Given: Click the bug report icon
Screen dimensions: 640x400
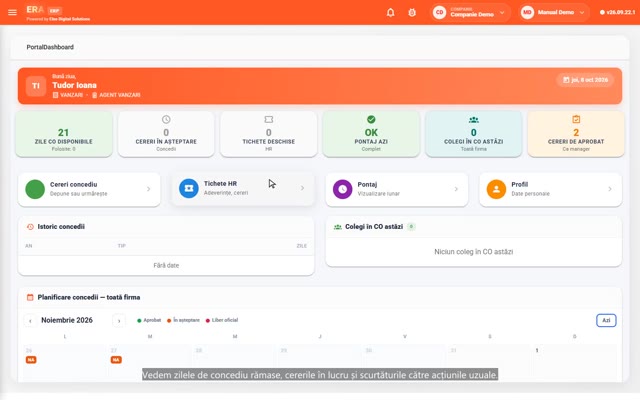Looking at the screenshot, I should (412, 12).
